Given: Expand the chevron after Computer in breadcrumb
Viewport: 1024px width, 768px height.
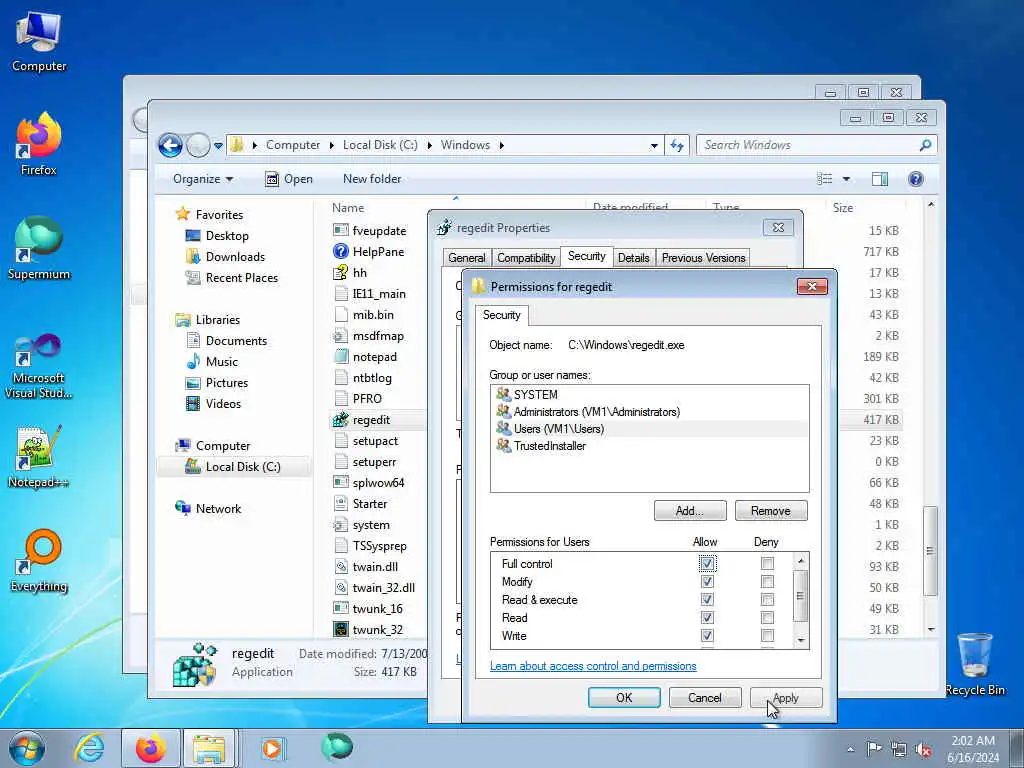Looking at the screenshot, I should point(331,145).
